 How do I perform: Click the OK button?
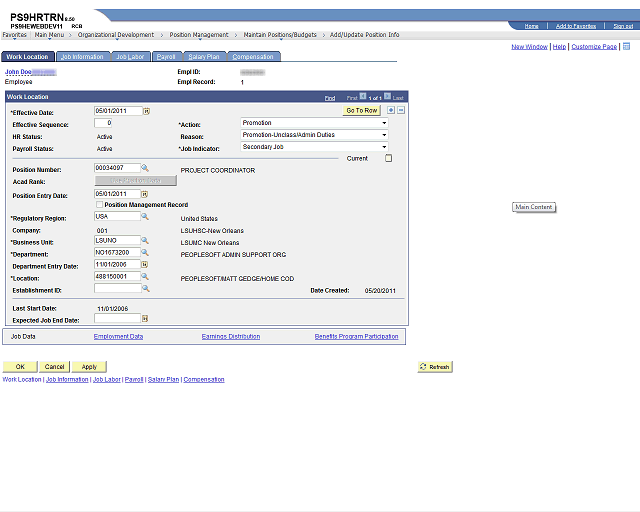pos(20,367)
